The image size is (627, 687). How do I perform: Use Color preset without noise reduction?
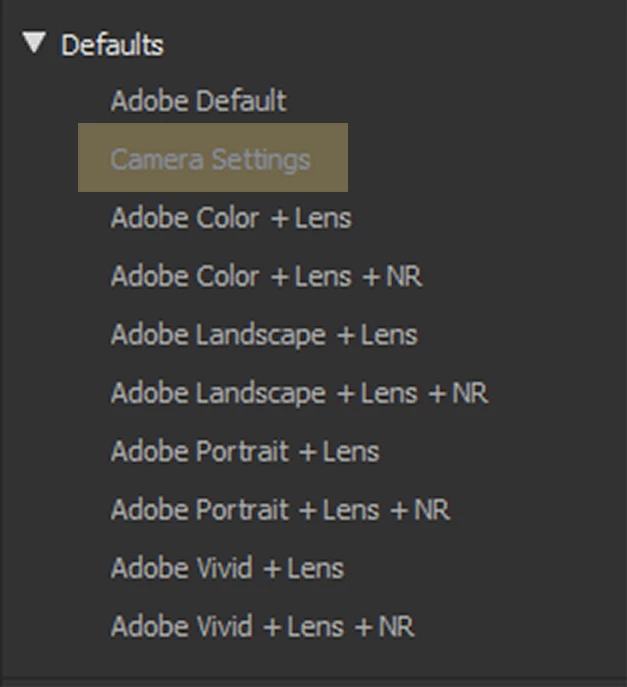click(x=231, y=218)
